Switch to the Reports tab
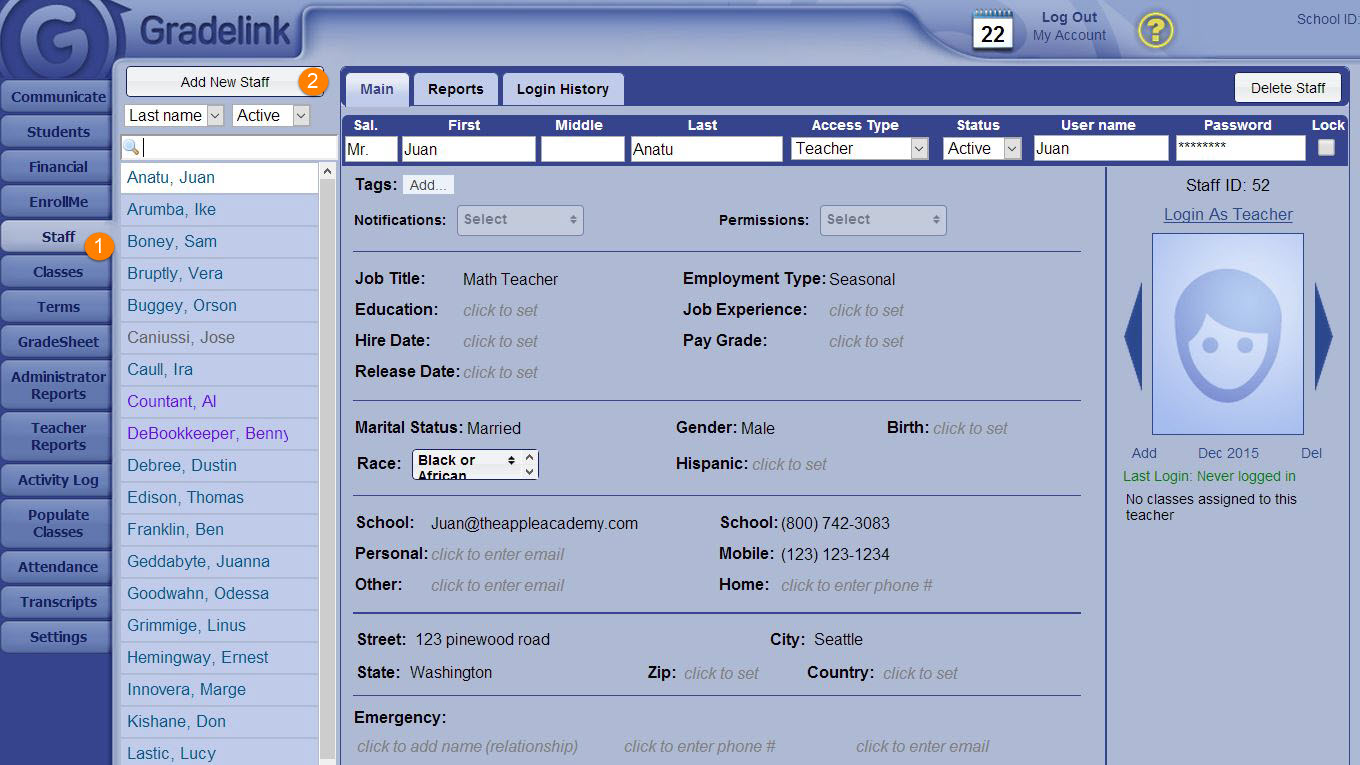 coord(455,89)
